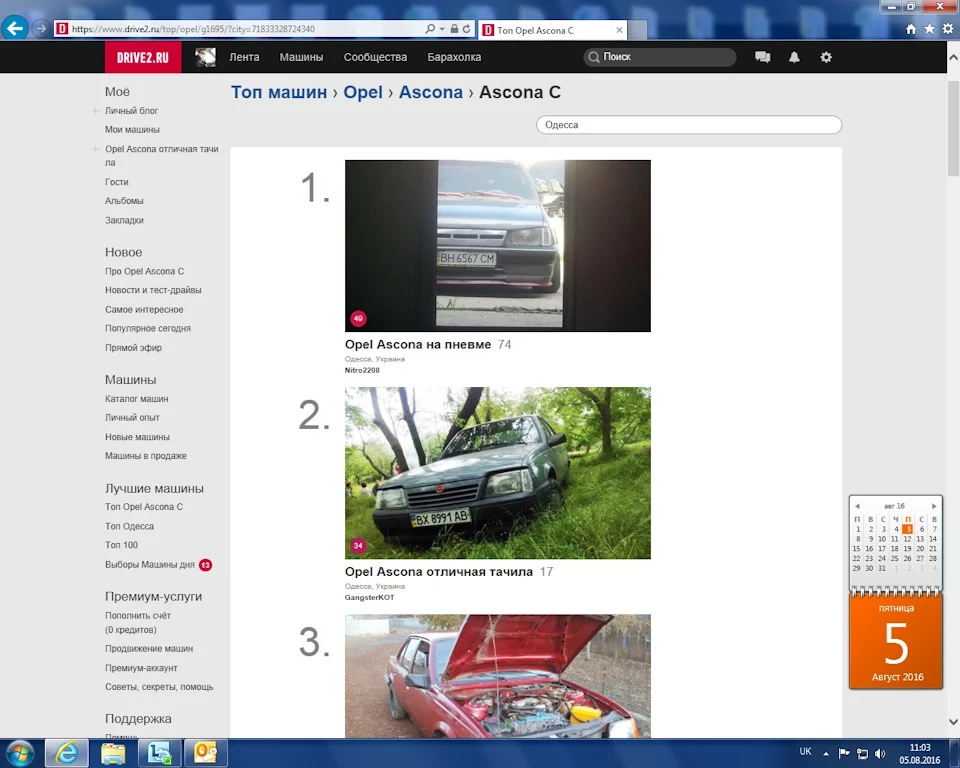Open File Explorer folder from the taskbar

[113, 753]
